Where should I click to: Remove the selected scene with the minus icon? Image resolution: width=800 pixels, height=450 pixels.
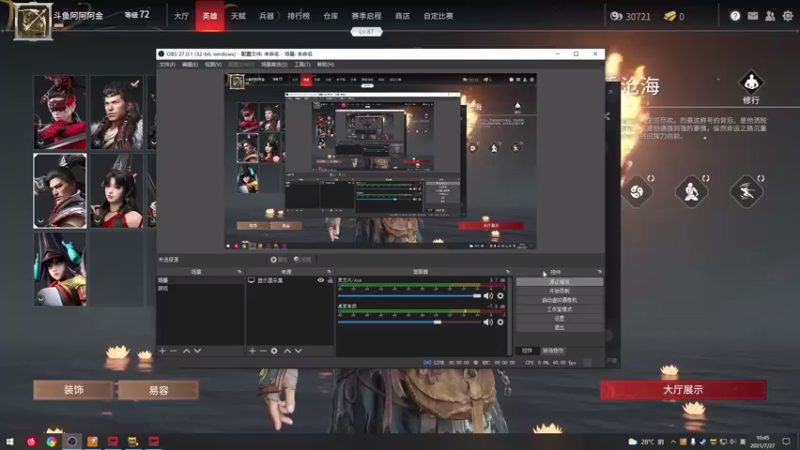173,351
